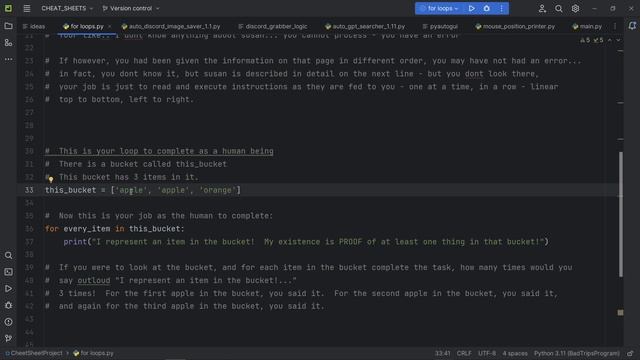Open the Terminal tool window
Viewport: 640px width, 360px height.
(8, 272)
